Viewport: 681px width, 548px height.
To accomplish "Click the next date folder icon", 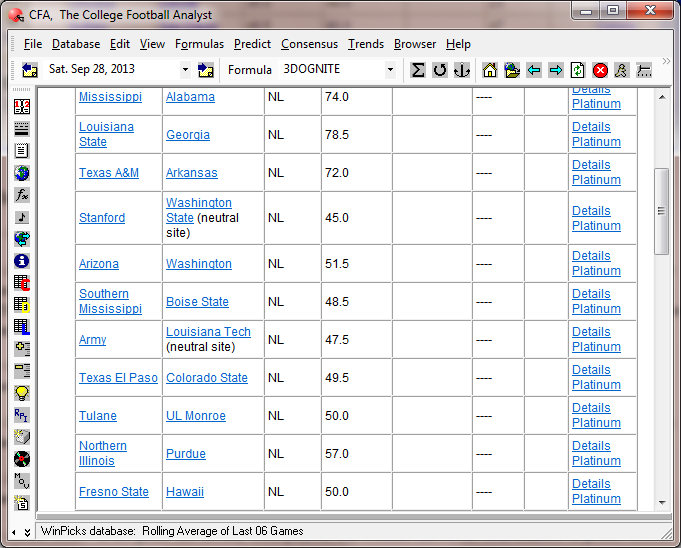I will point(205,70).
